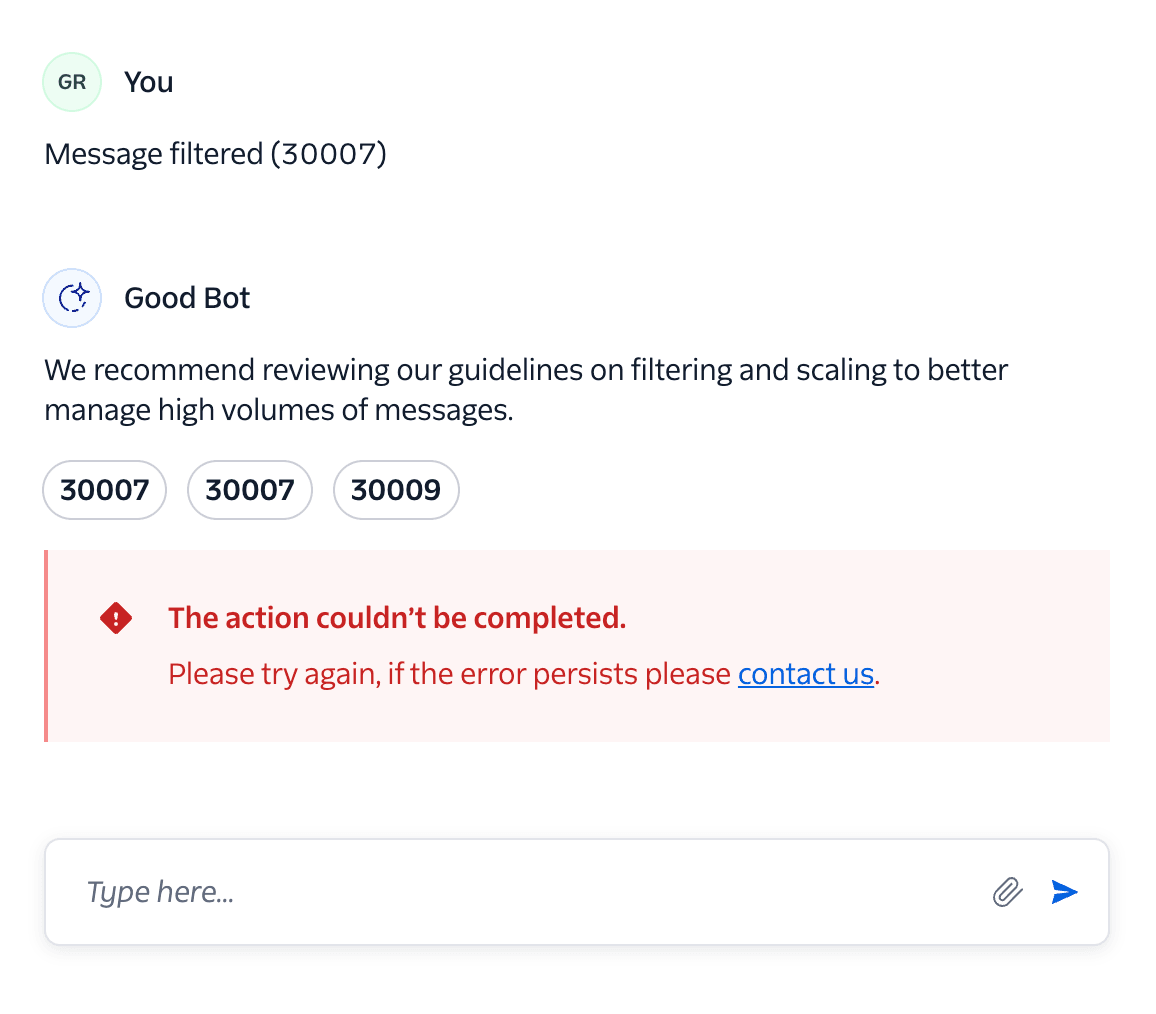
Task: Click the GR user avatar
Action: click(x=72, y=81)
